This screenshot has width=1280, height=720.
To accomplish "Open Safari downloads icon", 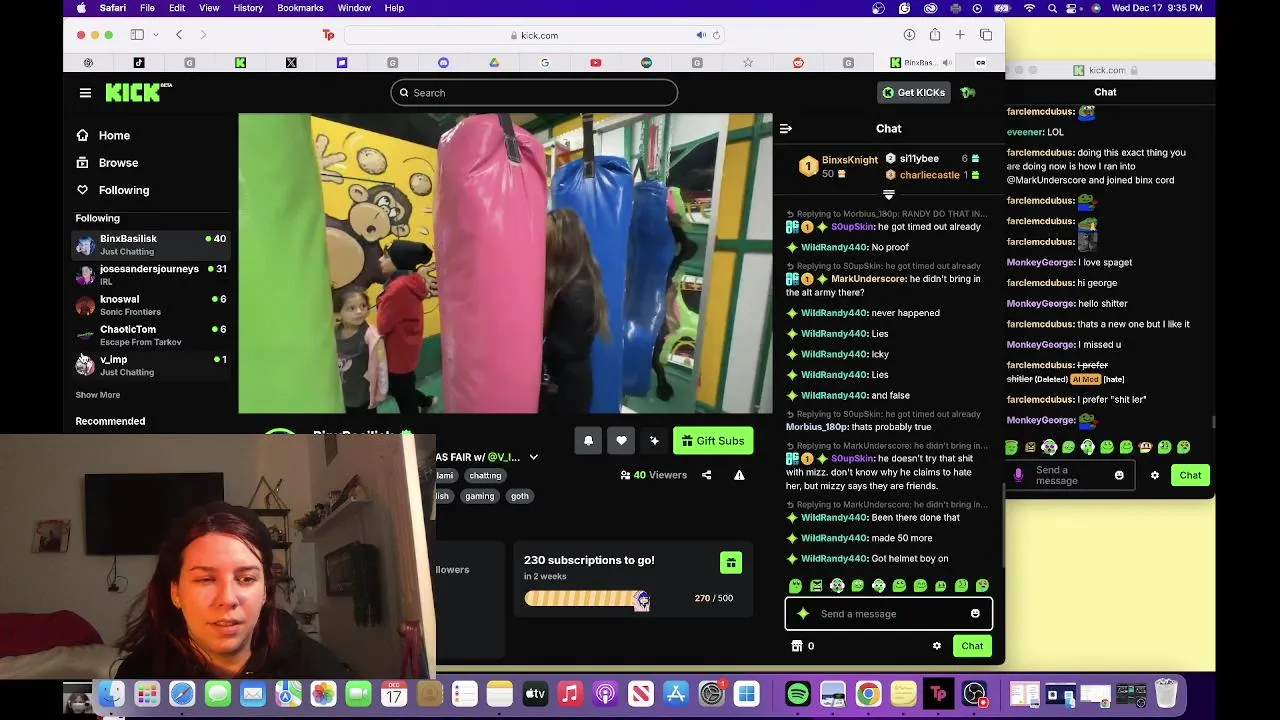I will [909, 35].
